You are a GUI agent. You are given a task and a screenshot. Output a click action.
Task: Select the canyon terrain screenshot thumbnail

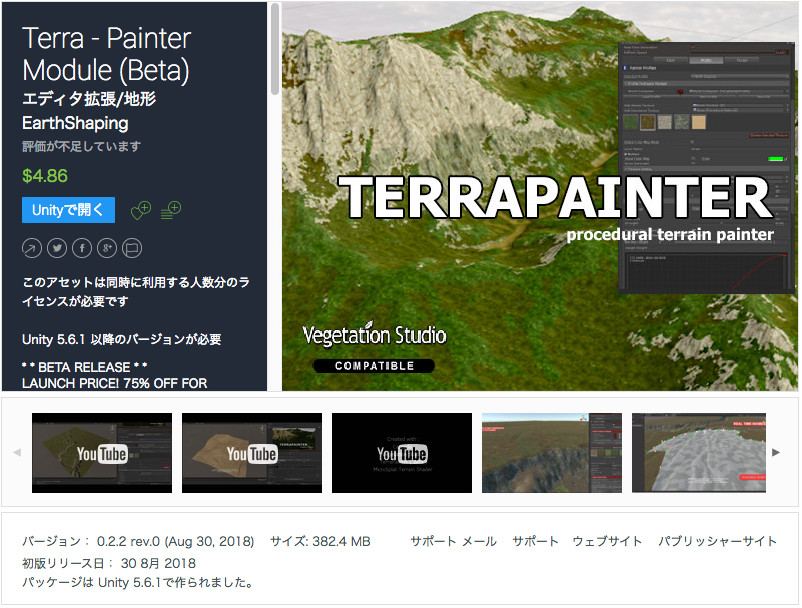[552, 453]
